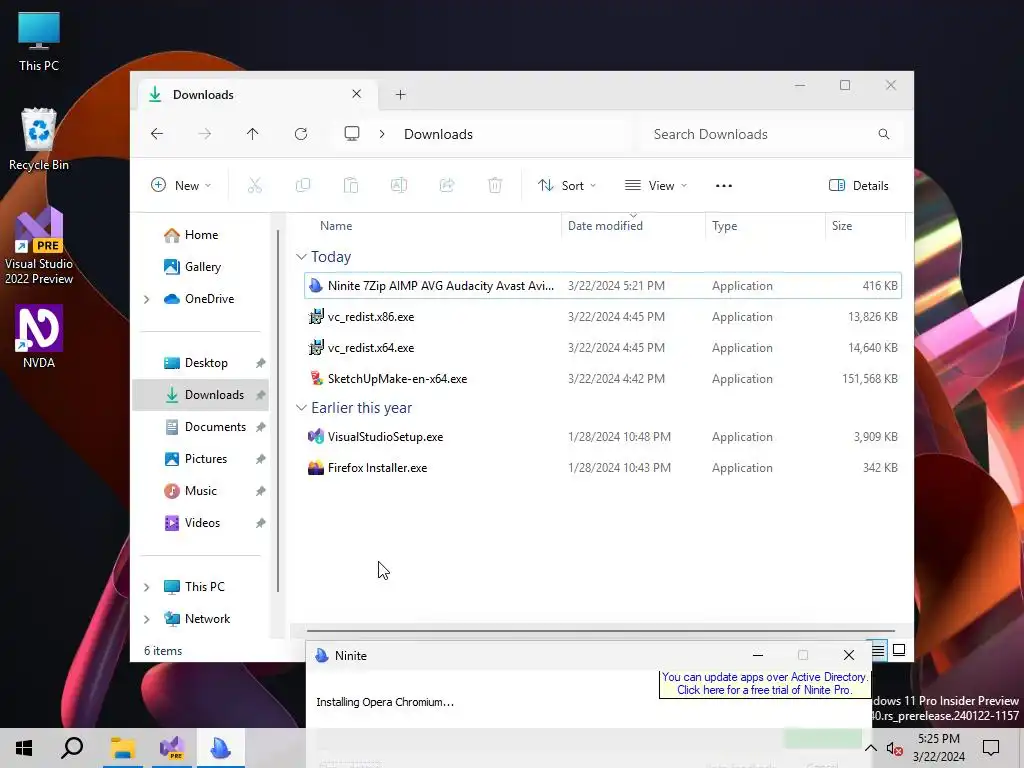Refresh the Downloads folder

point(300,134)
